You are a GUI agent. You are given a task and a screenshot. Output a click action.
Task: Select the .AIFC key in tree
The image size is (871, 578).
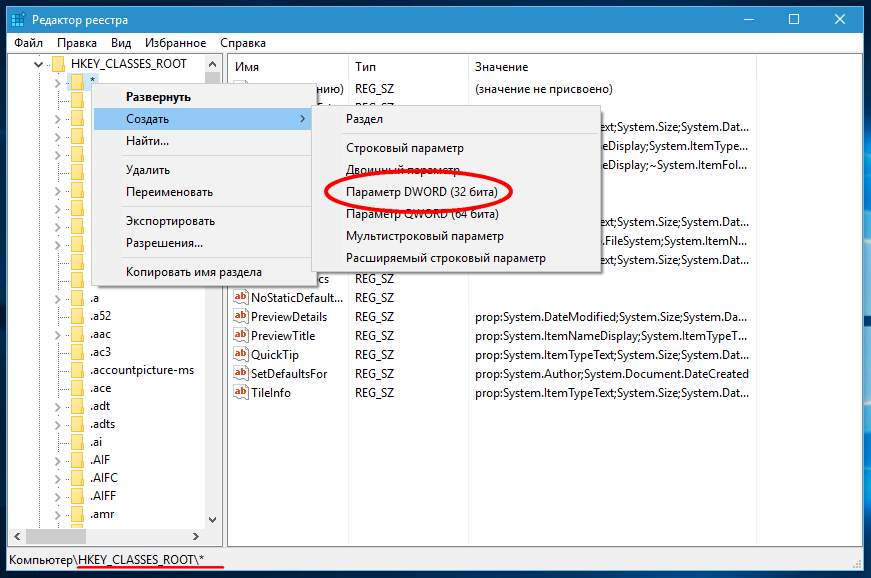pos(104,478)
